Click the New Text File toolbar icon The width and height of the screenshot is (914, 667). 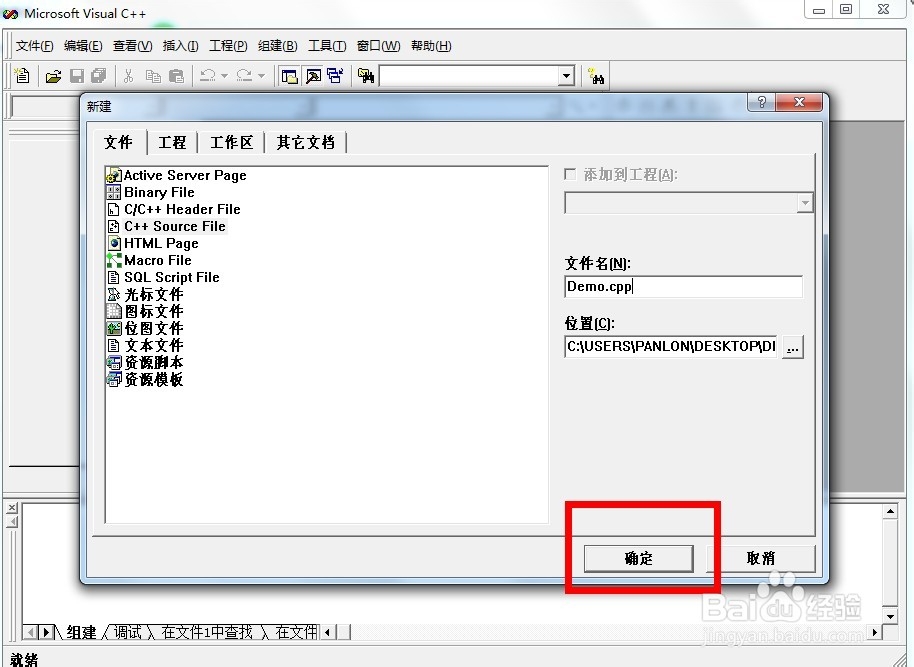coord(22,76)
